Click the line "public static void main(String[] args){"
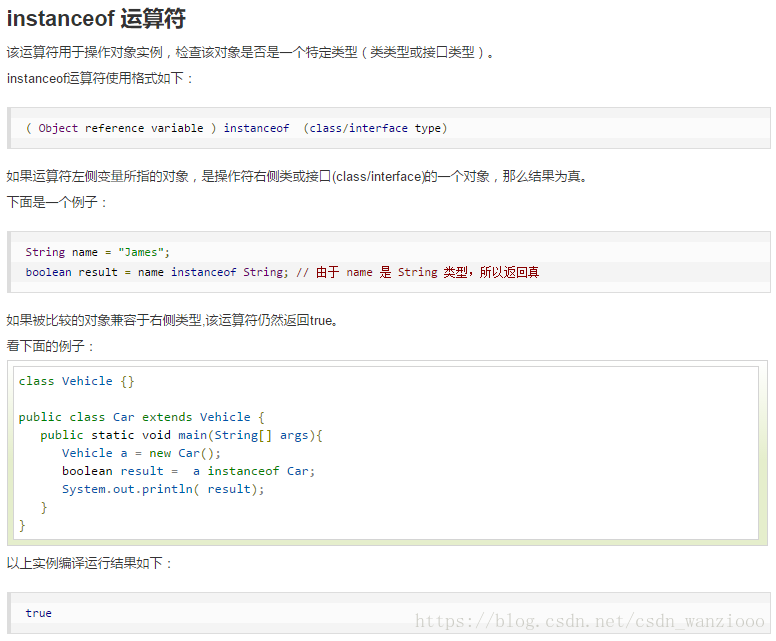This screenshot has width=776, height=641. point(182,436)
